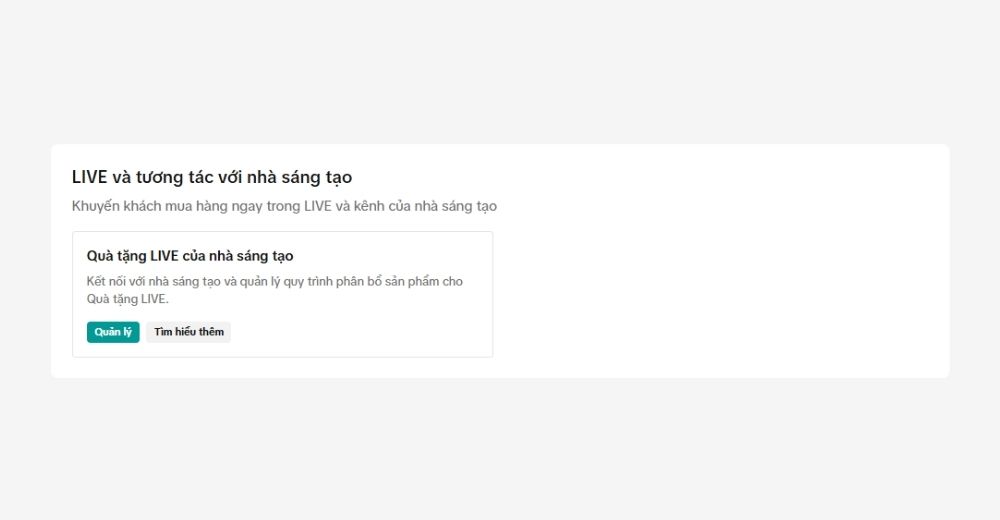Select the Quà tặng LIVE của nhà sáng tạo title
The image size is (1000, 520).
(x=190, y=256)
